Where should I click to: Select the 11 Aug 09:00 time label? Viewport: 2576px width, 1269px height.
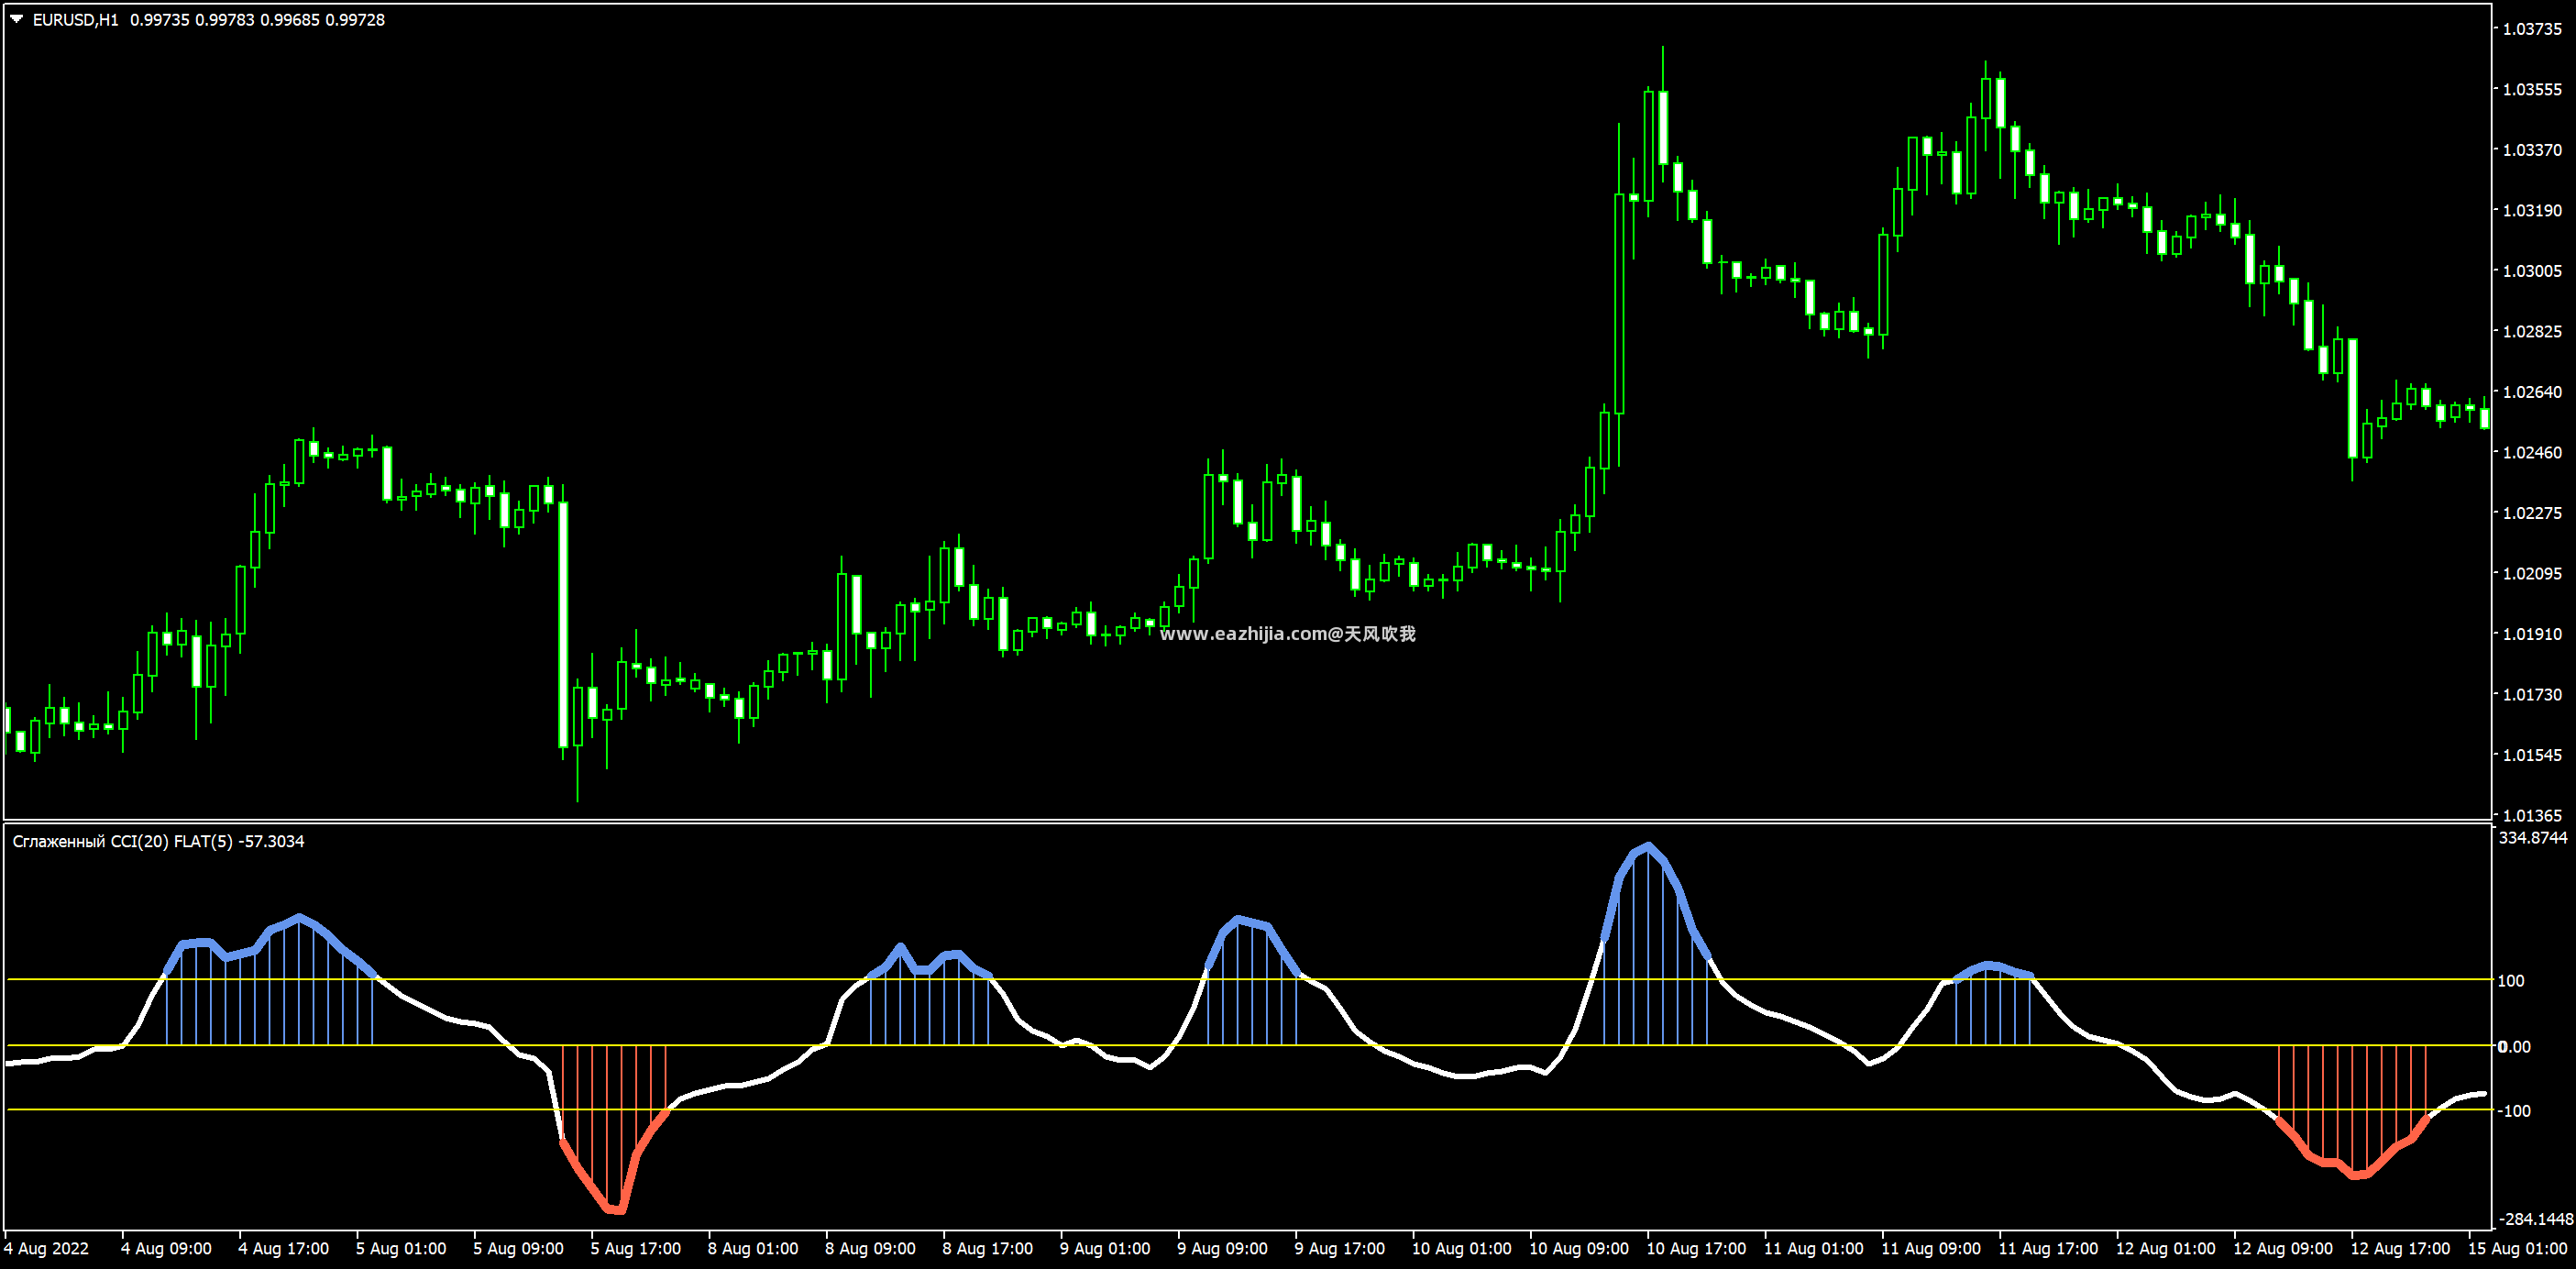[x=1931, y=1248]
